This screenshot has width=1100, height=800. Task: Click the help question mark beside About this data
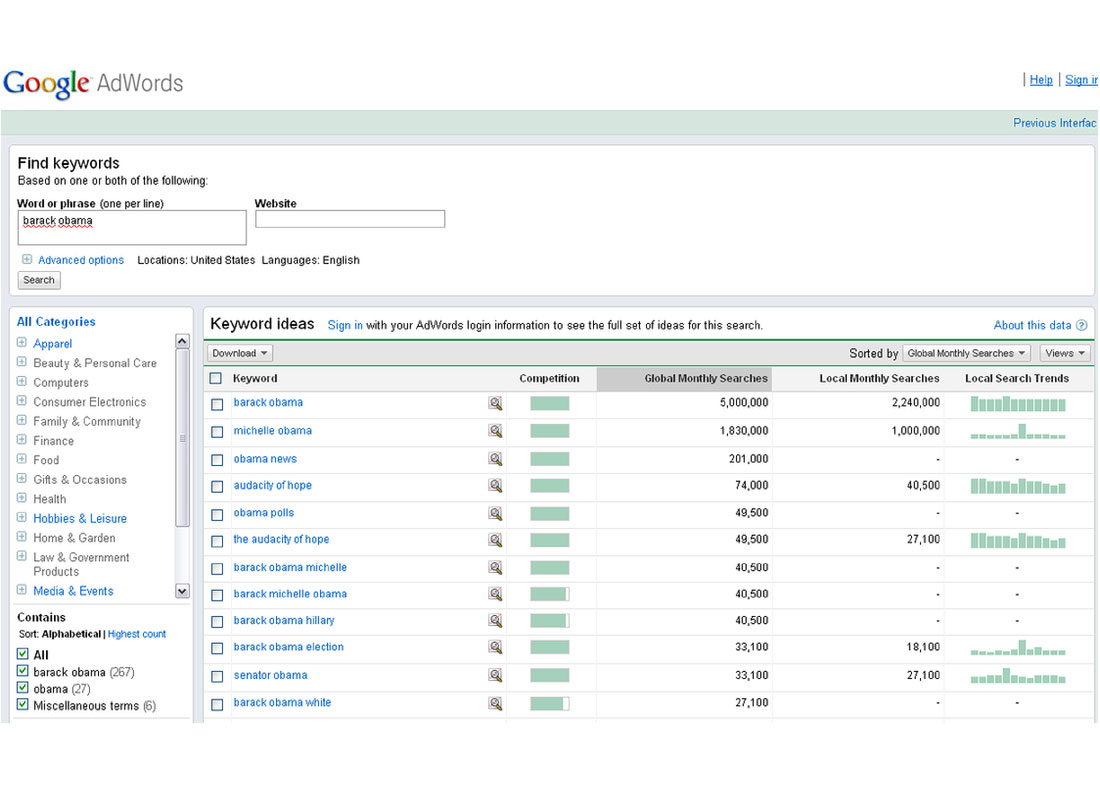[x=1082, y=326]
